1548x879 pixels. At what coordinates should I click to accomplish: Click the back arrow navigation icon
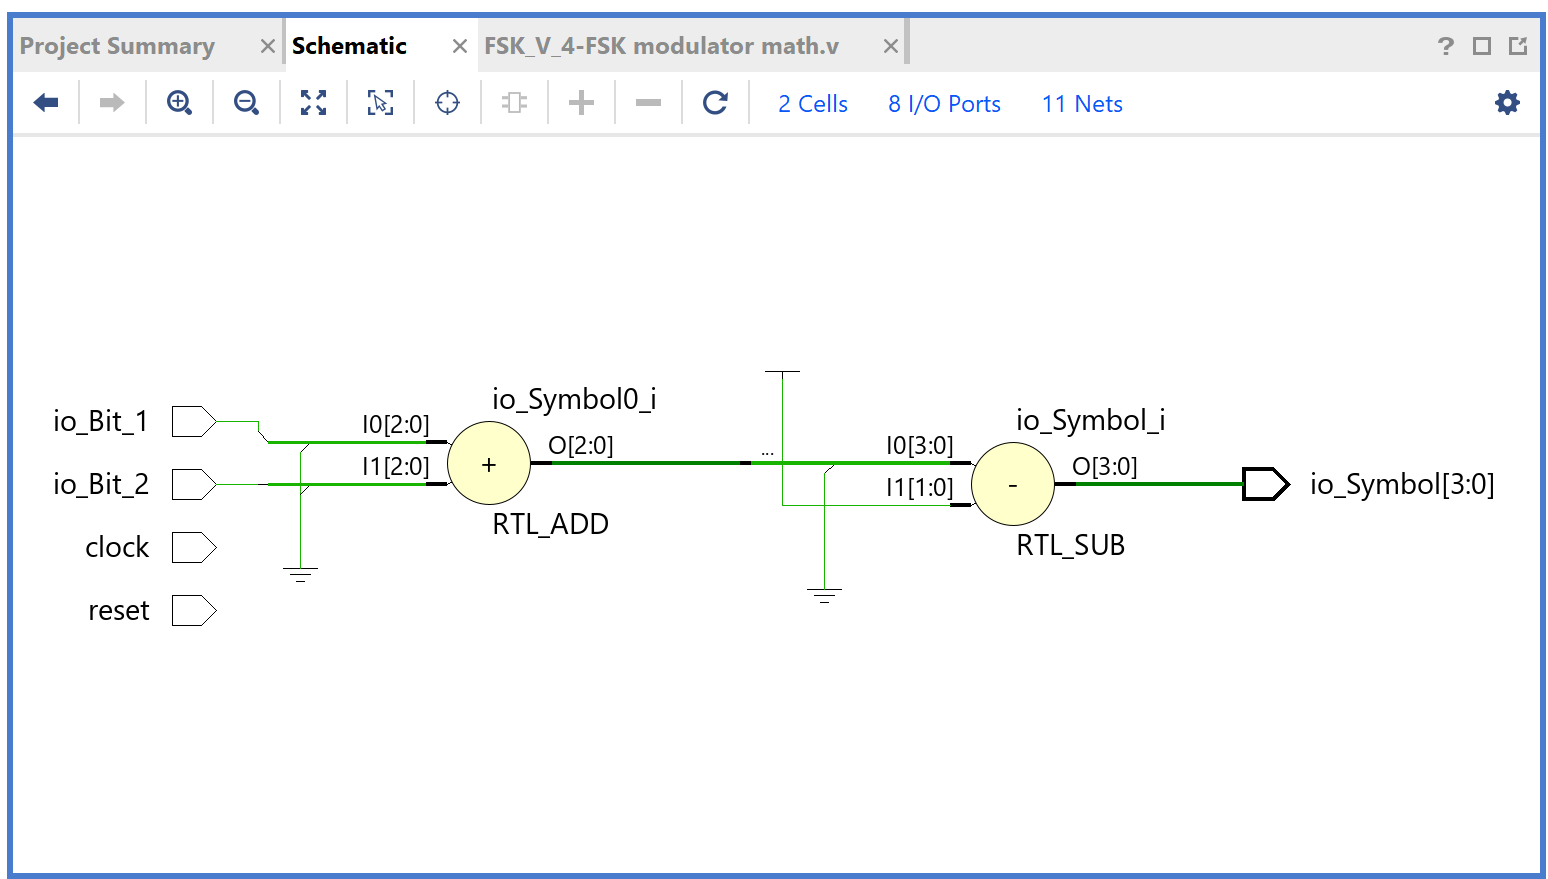tap(46, 103)
